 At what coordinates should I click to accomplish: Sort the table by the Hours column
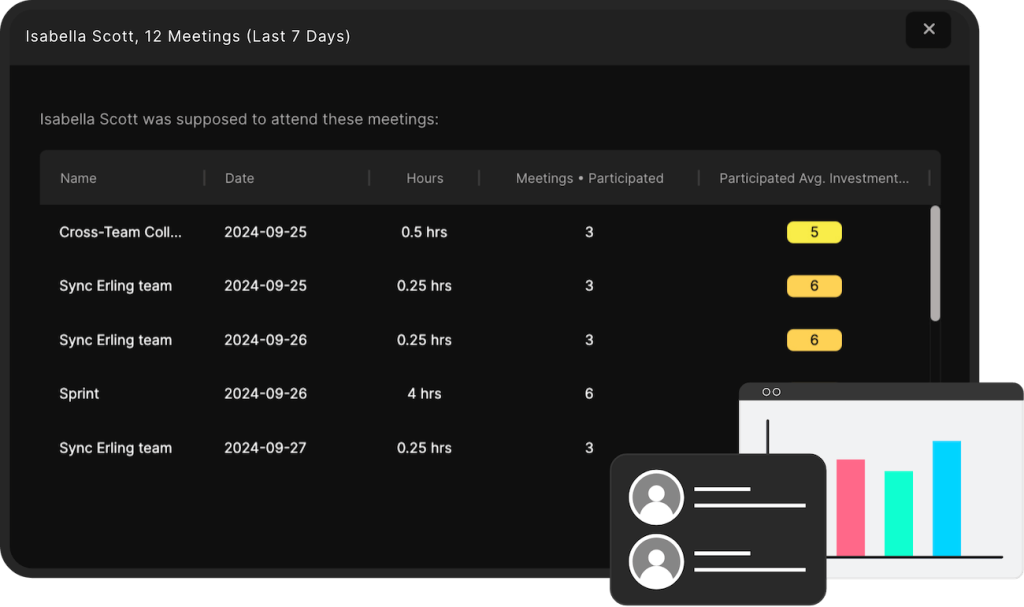click(424, 178)
